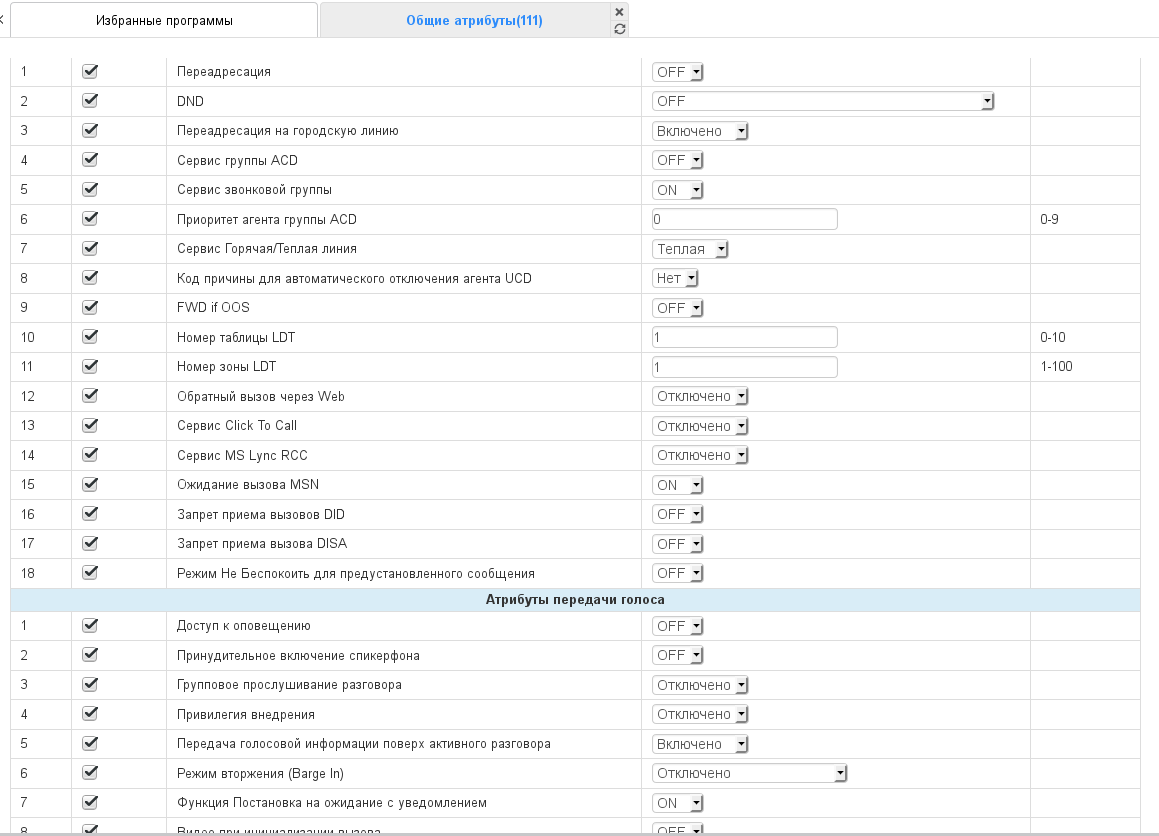Select the Общие атрибуты(111) tab

(474, 20)
